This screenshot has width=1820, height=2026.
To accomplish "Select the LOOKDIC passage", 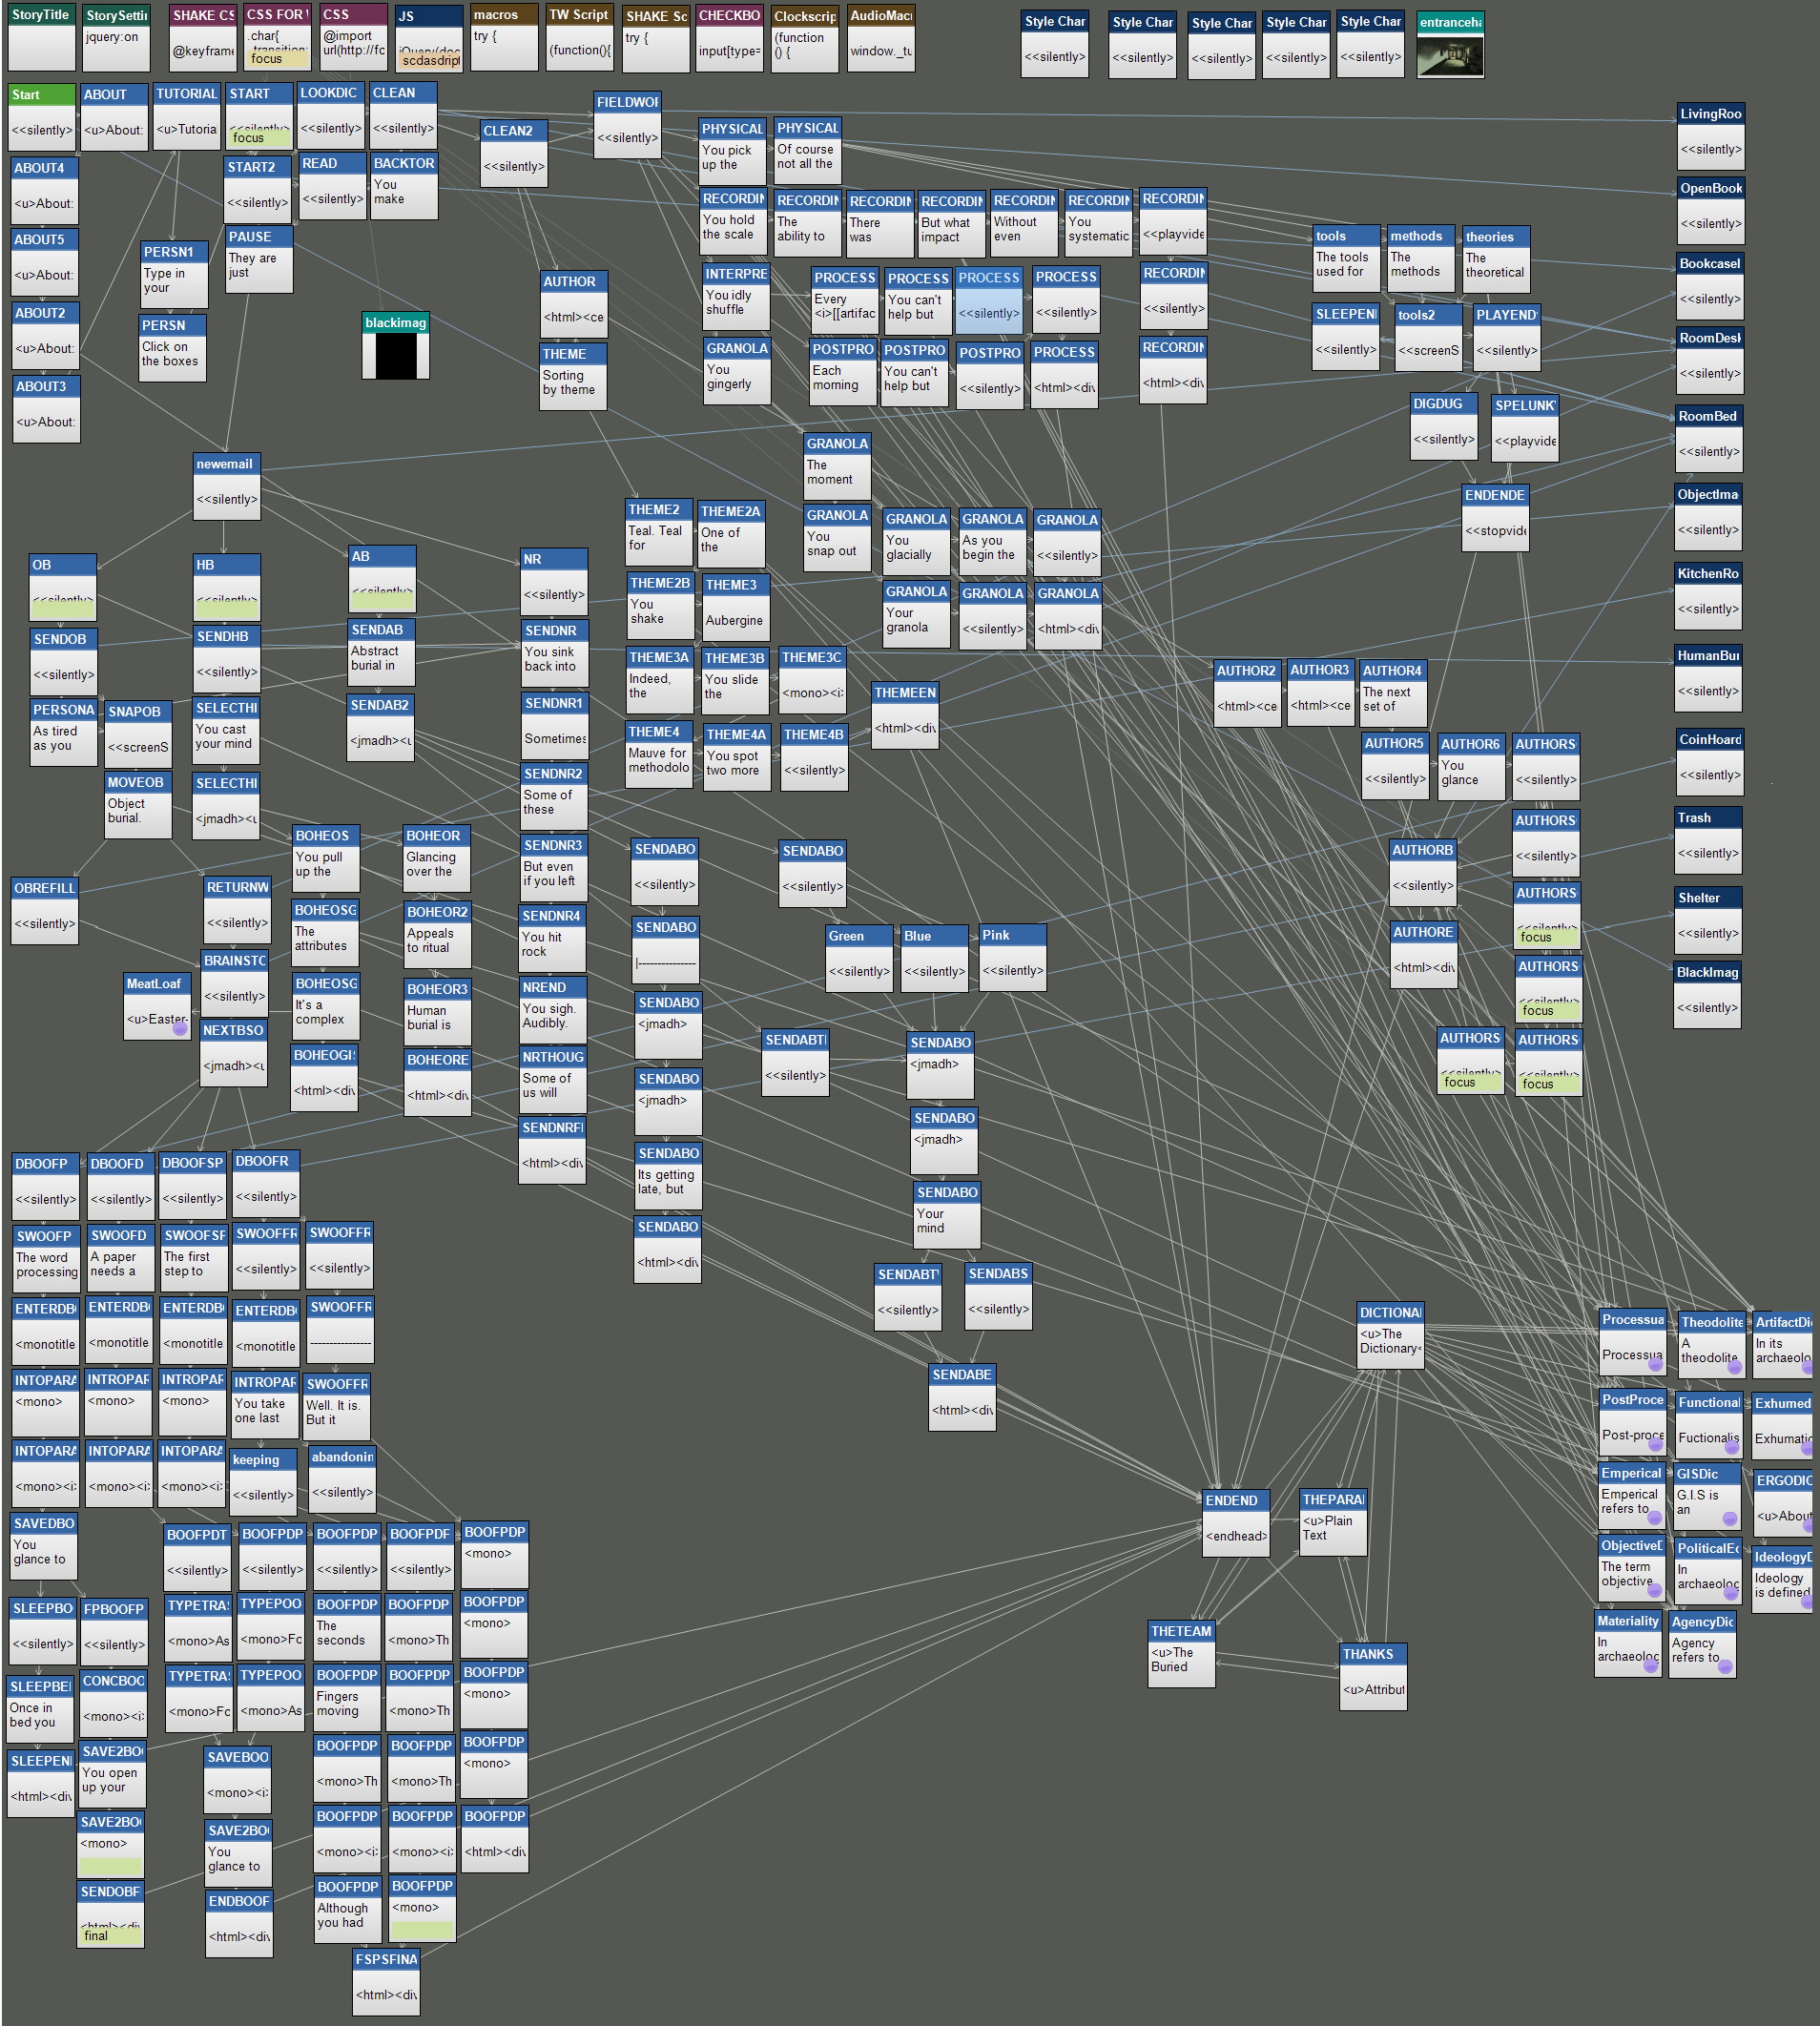I will [x=331, y=116].
